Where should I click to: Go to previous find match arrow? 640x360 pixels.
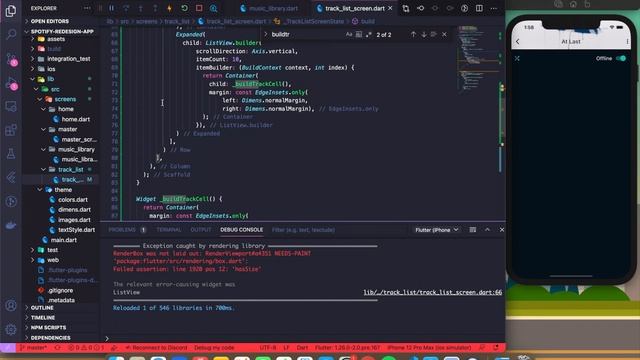coord(413,35)
